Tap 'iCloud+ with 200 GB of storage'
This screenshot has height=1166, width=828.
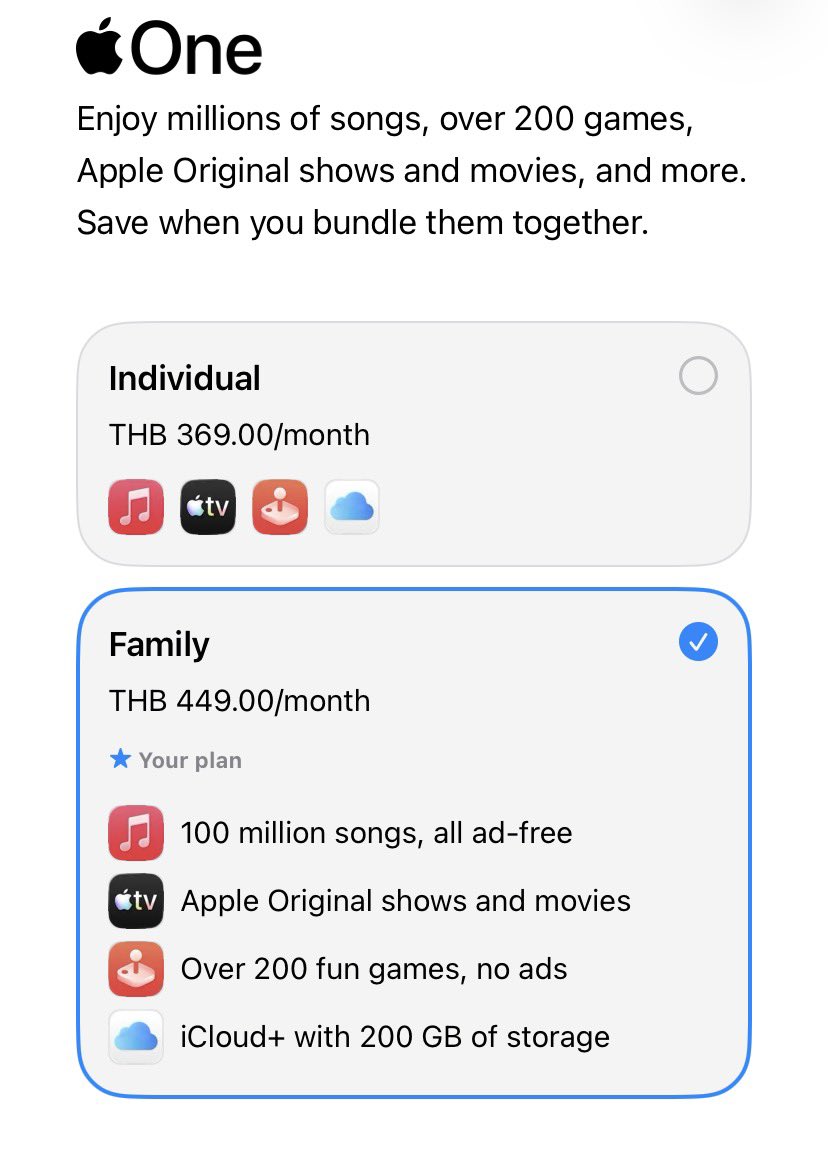(395, 1036)
